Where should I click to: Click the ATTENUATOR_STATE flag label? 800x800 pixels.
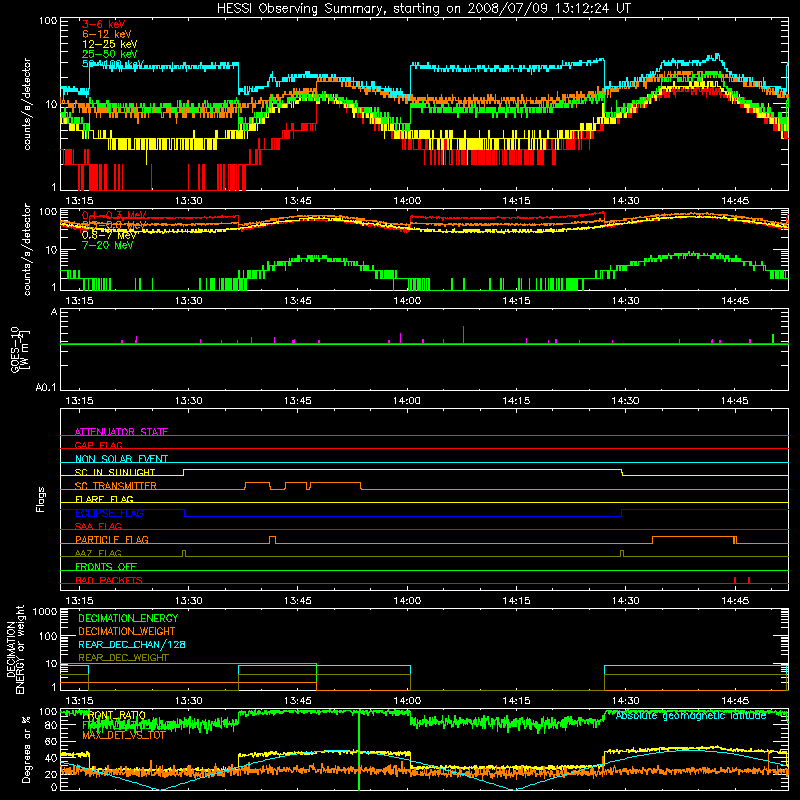[x=121, y=432]
